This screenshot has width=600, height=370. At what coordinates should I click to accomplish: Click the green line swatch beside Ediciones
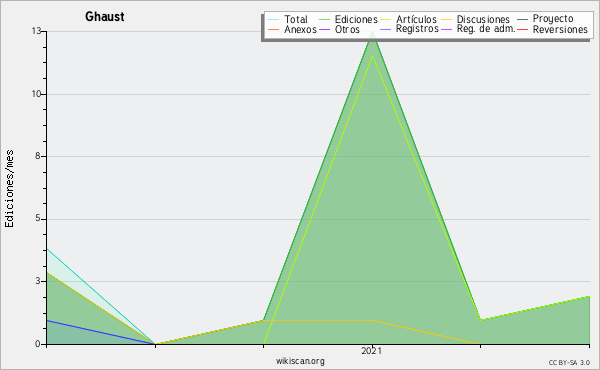pyautogui.click(x=324, y=20)
